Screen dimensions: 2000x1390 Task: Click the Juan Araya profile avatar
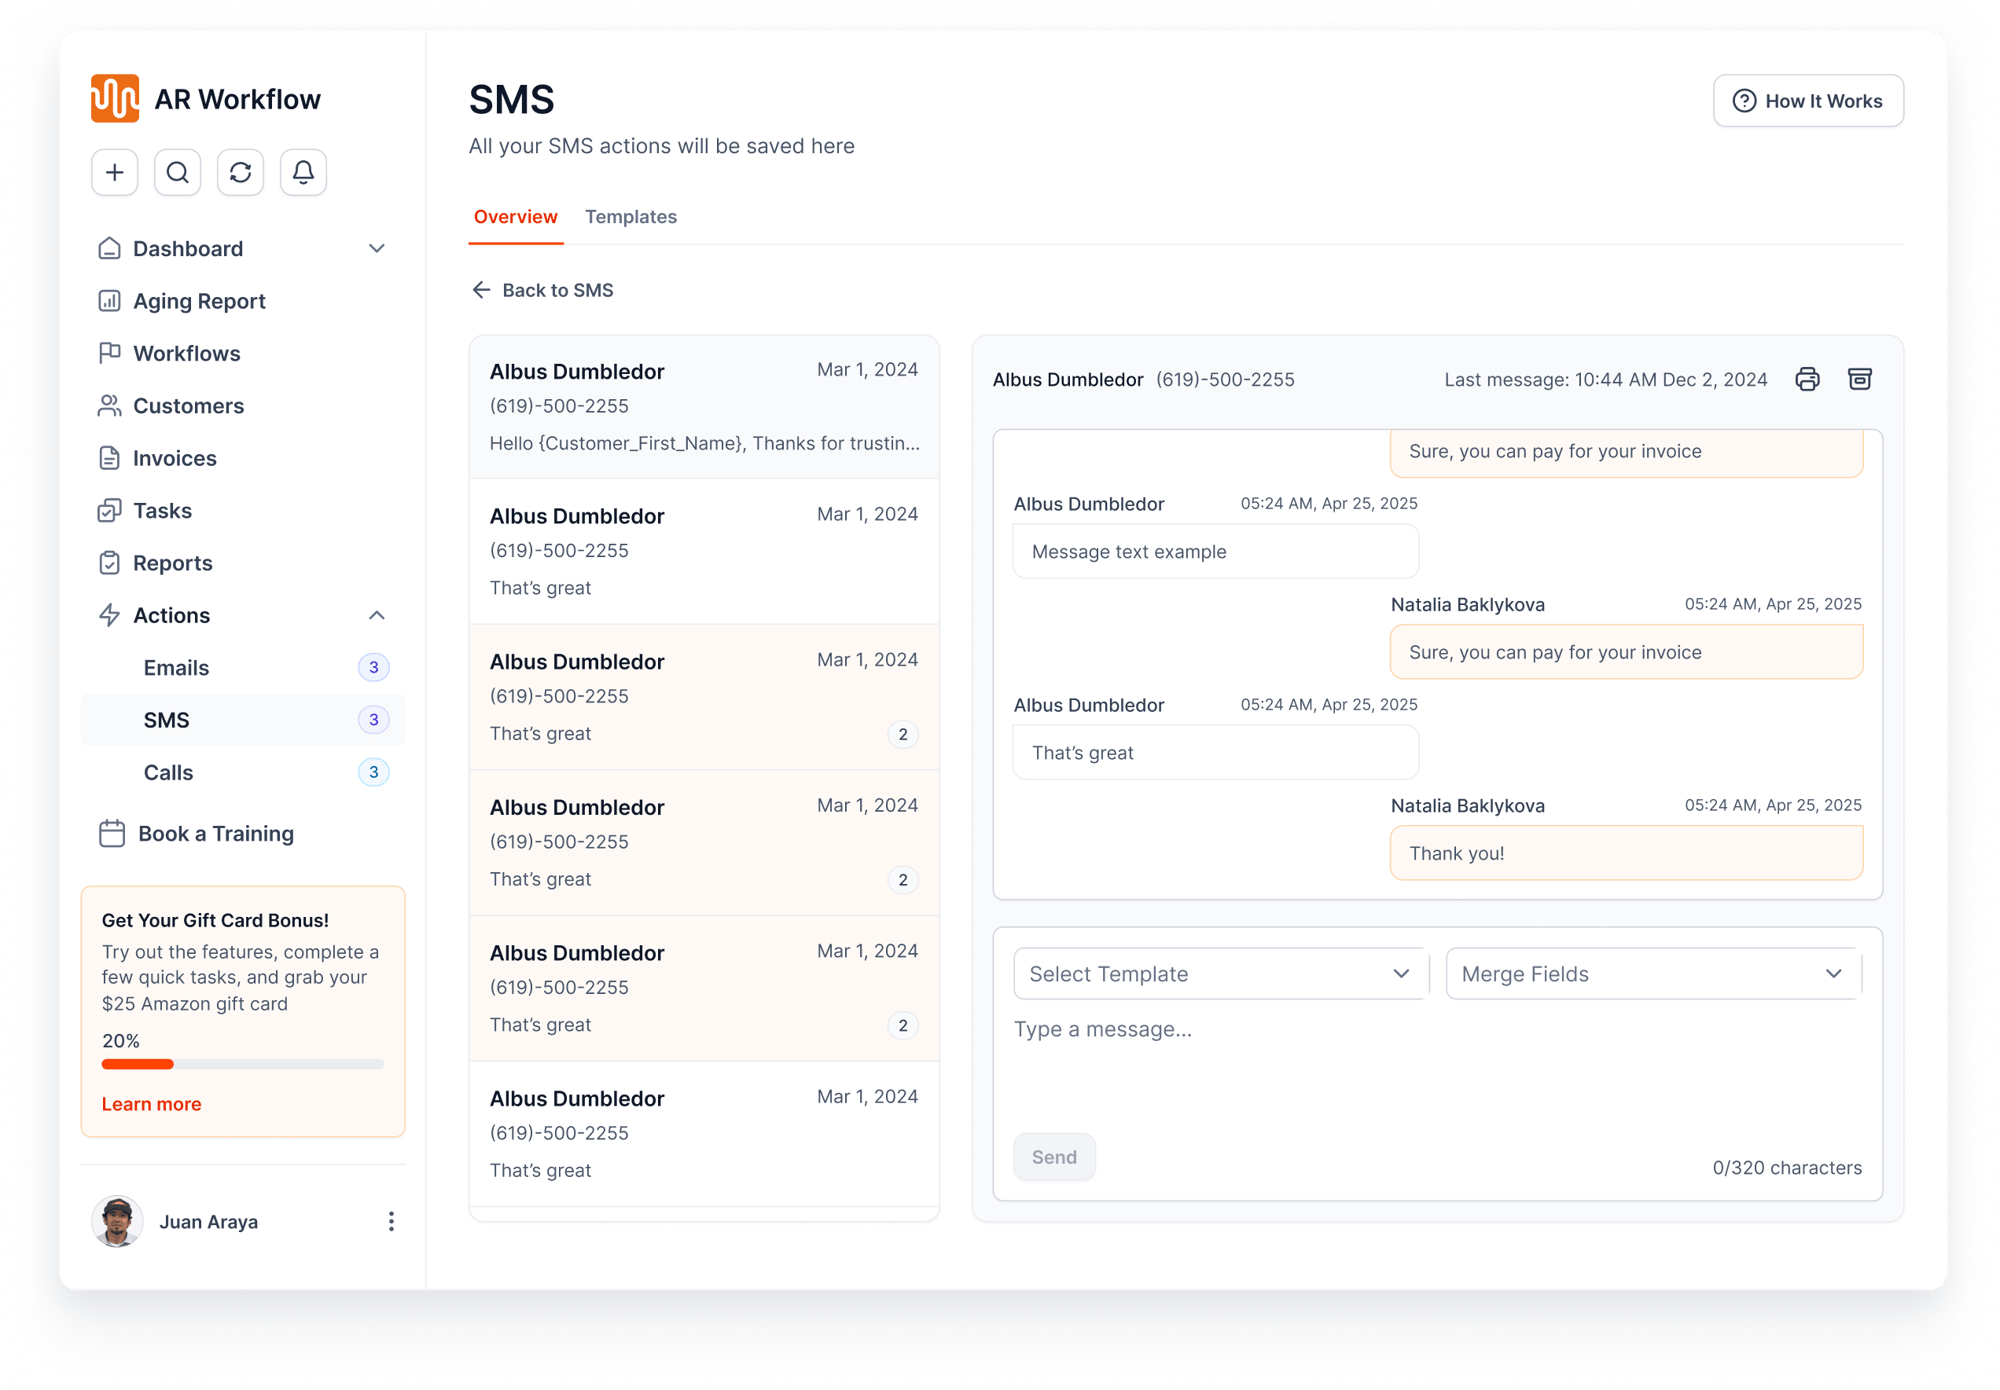pyautogui.click(x=117, y=1221)
